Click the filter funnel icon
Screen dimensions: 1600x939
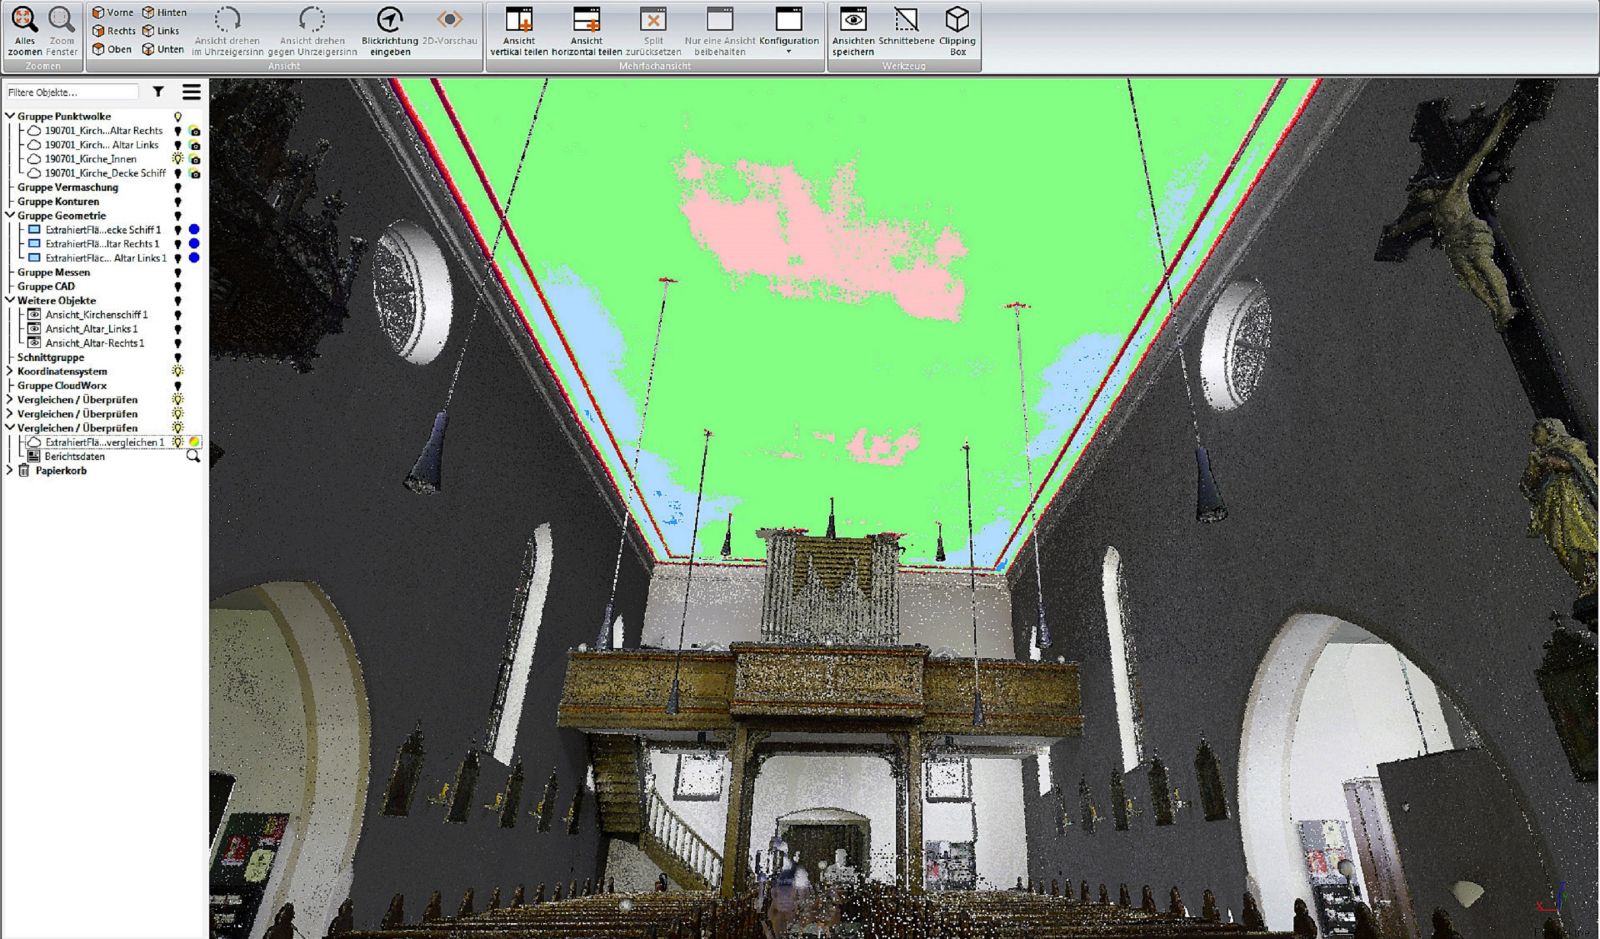pos(158,92)
